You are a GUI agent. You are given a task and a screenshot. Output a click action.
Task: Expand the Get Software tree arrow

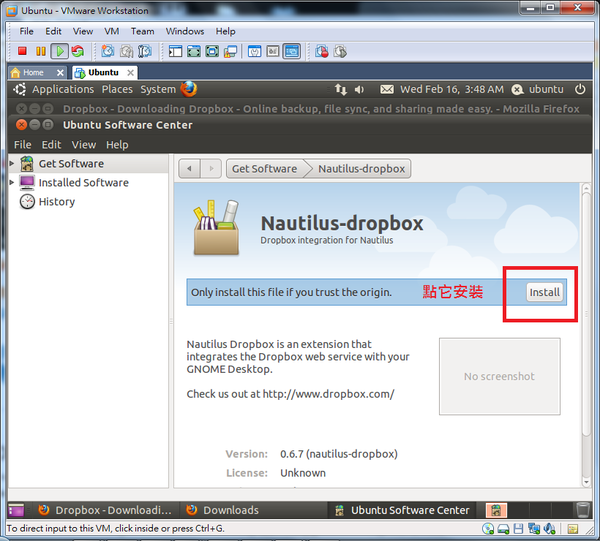click(12, 163)
